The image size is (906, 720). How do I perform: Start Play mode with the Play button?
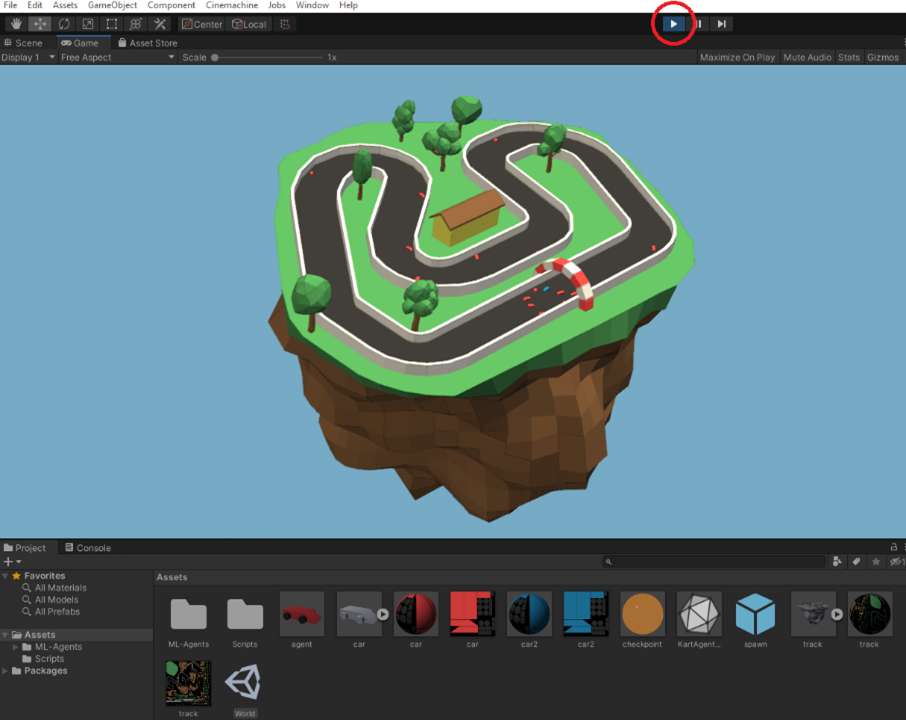[x=673, y=24]
